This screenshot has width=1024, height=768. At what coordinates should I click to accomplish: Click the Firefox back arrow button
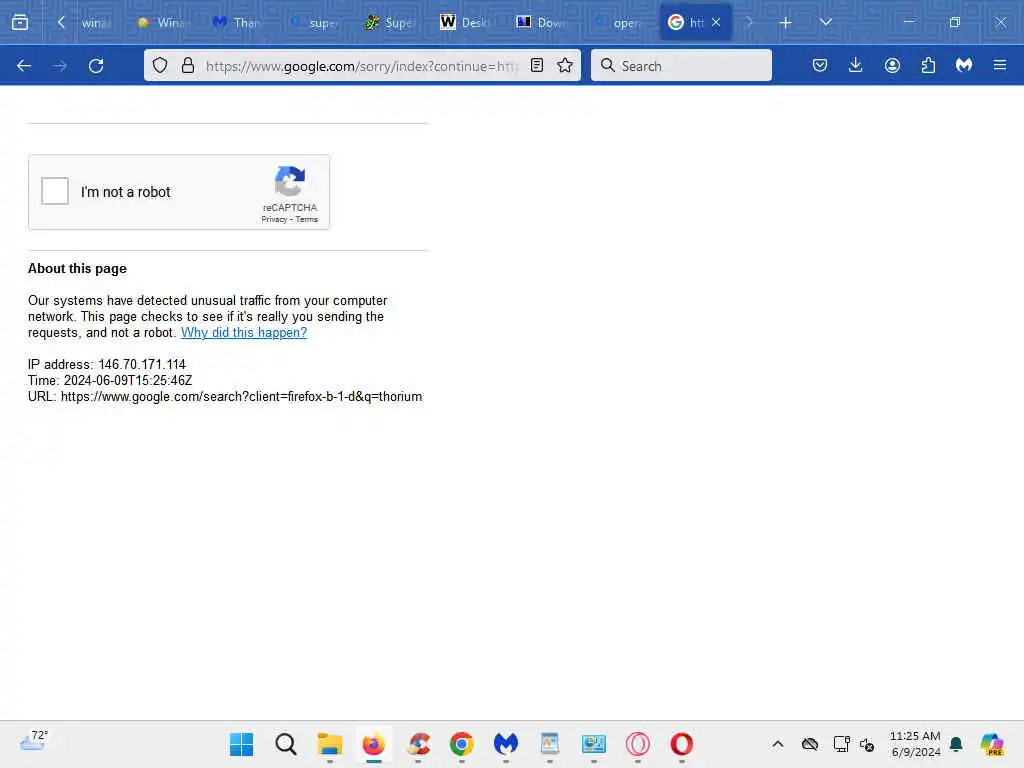(x=24, y=66)
